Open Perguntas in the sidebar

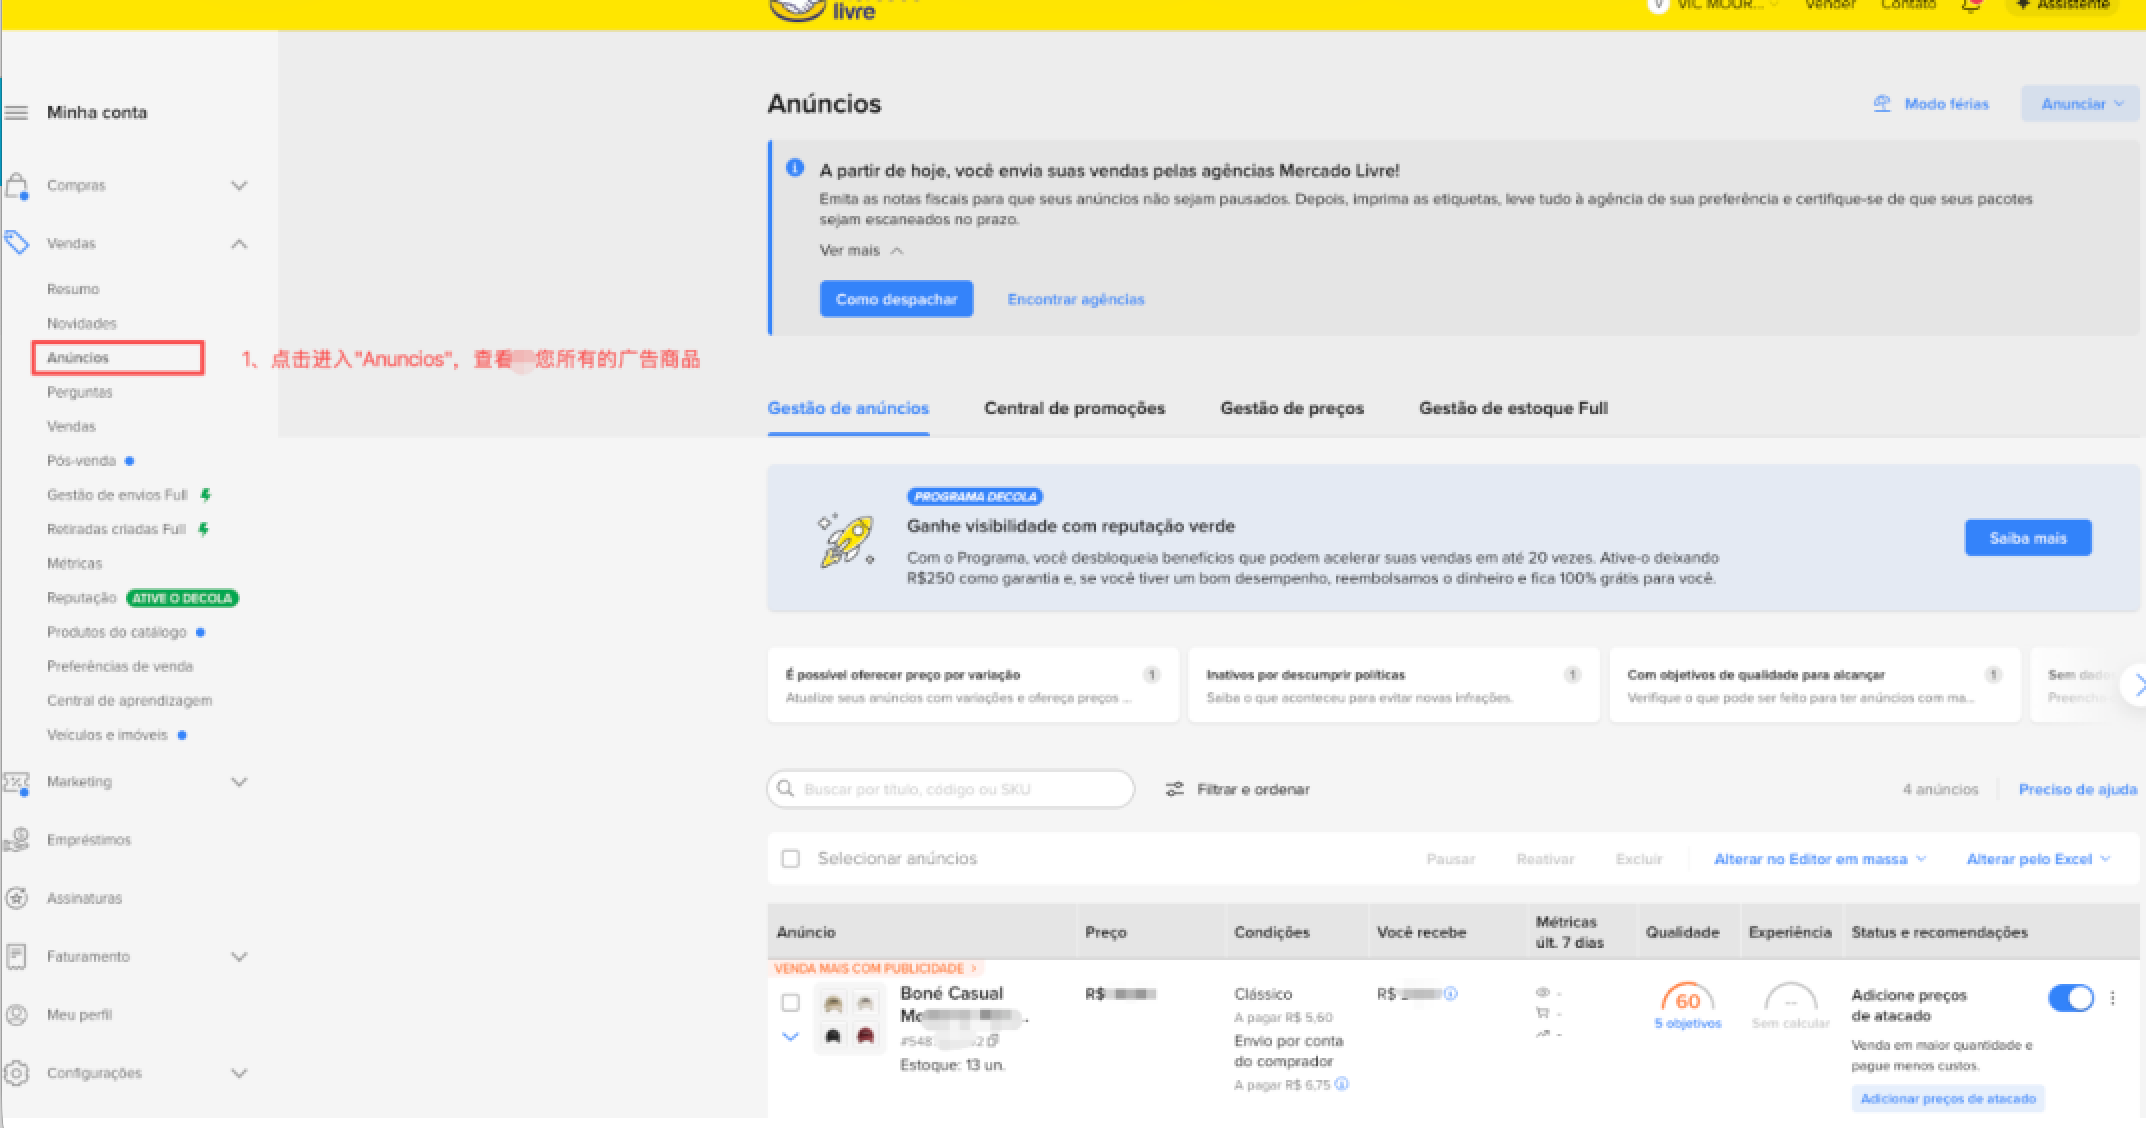click(x=80, y=392)
